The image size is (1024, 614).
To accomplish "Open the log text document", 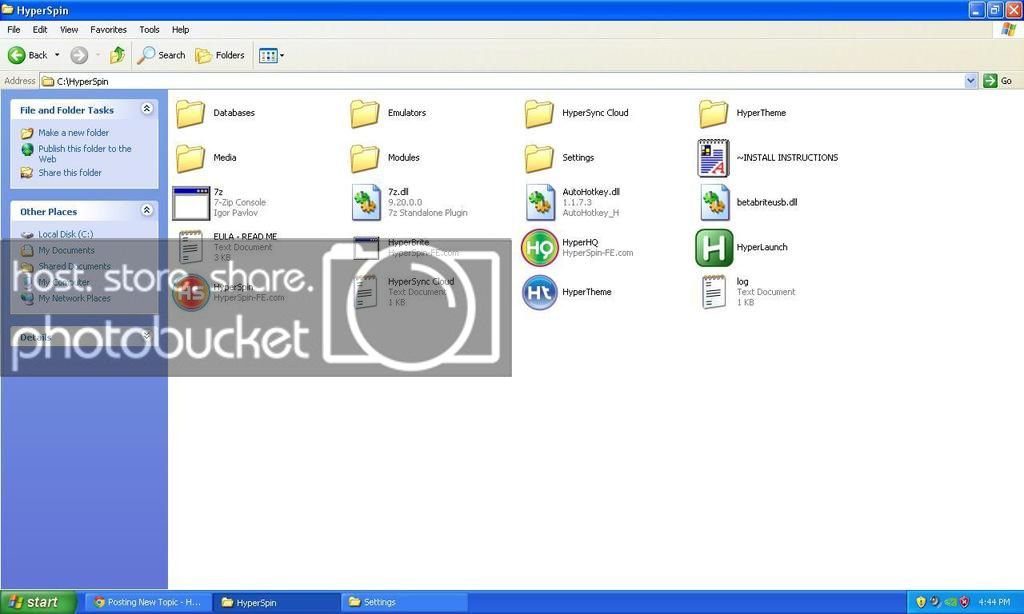I will coord(714,292).
